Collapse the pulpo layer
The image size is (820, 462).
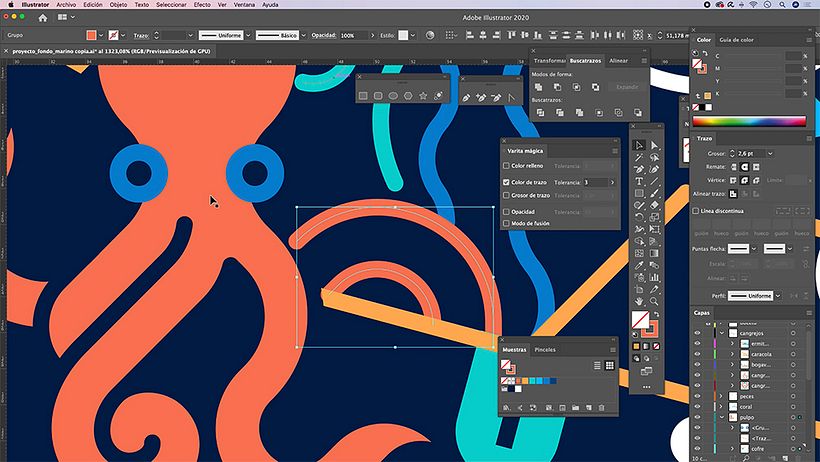coord(722,417)
